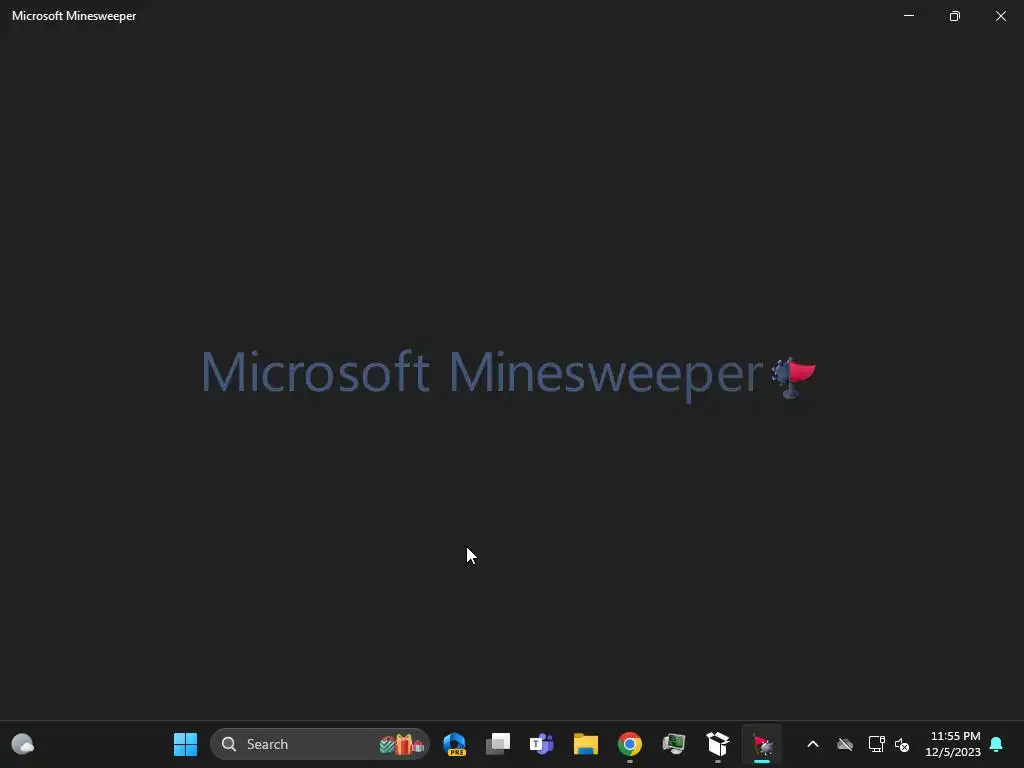1024x768 pixels.
Task: Switch to Google Chrome in taskbar
Action: pos(630,744)
